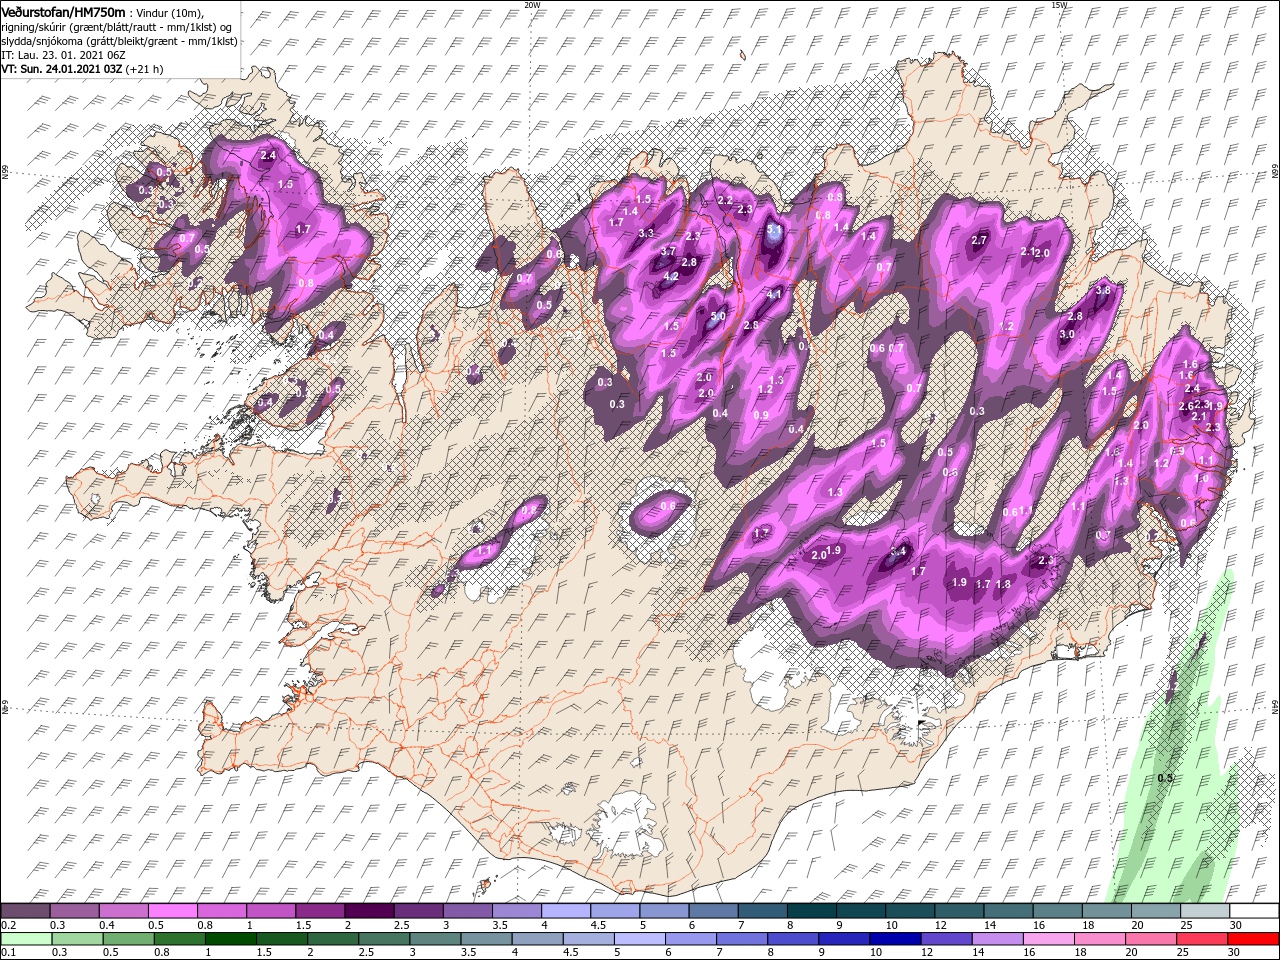Select lower legend swatch starting at 10
This screenshot has height=960, width=1280.
tap(895, 939)
